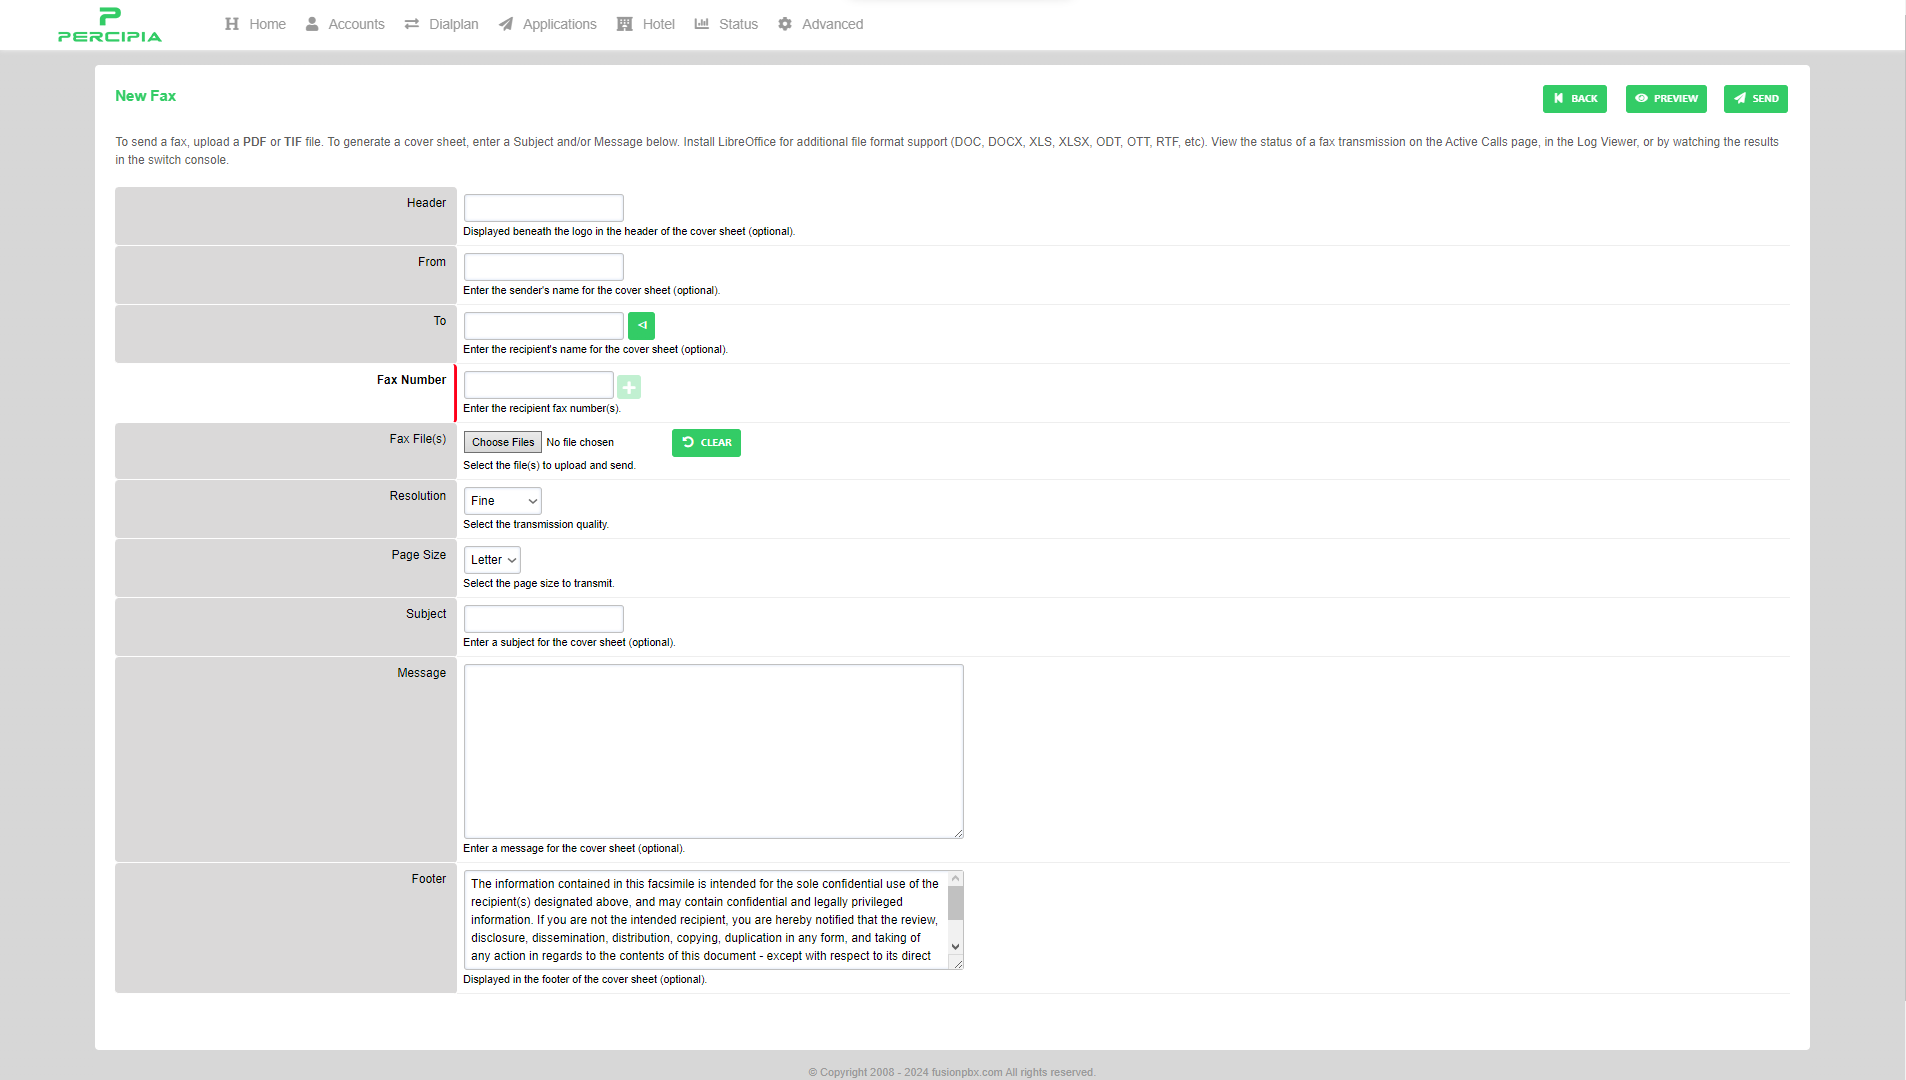The image size is (1906, 1080).
Task: Click the copyright fusionpbx.com footer text
Action: pyautogui.click(x=952, y=1072)
